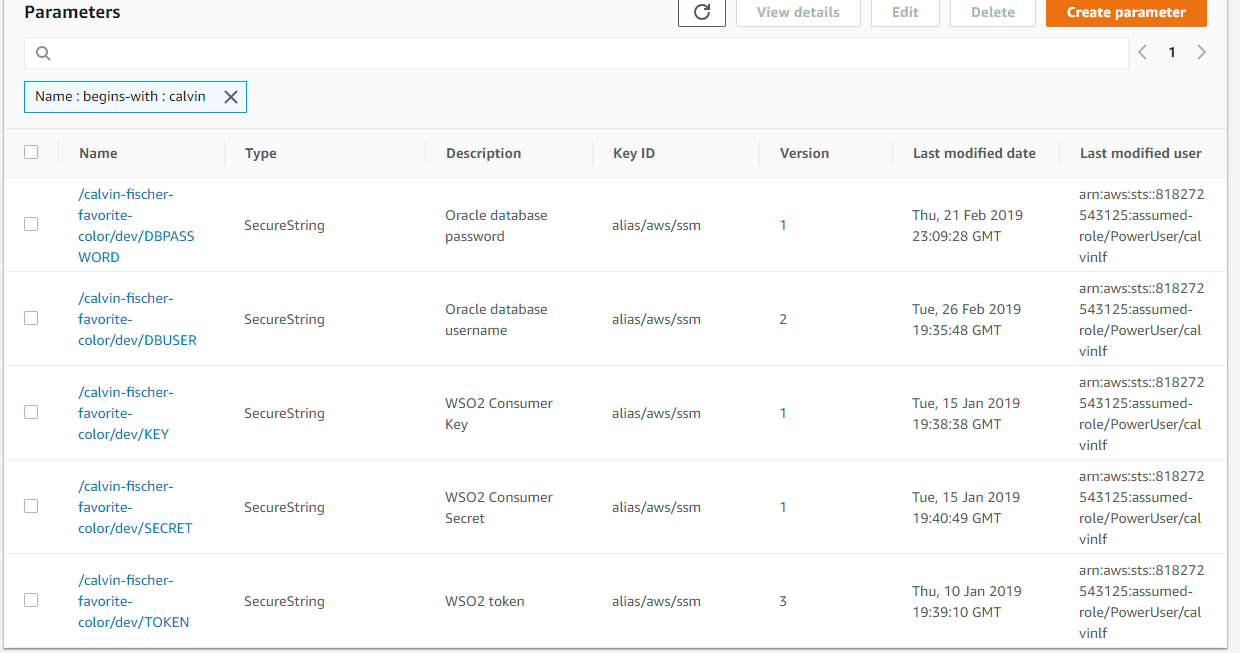Click 'WSO2 Consumer Secret' description
Viewport: 1240px width, 653px height.
point(499,508)
